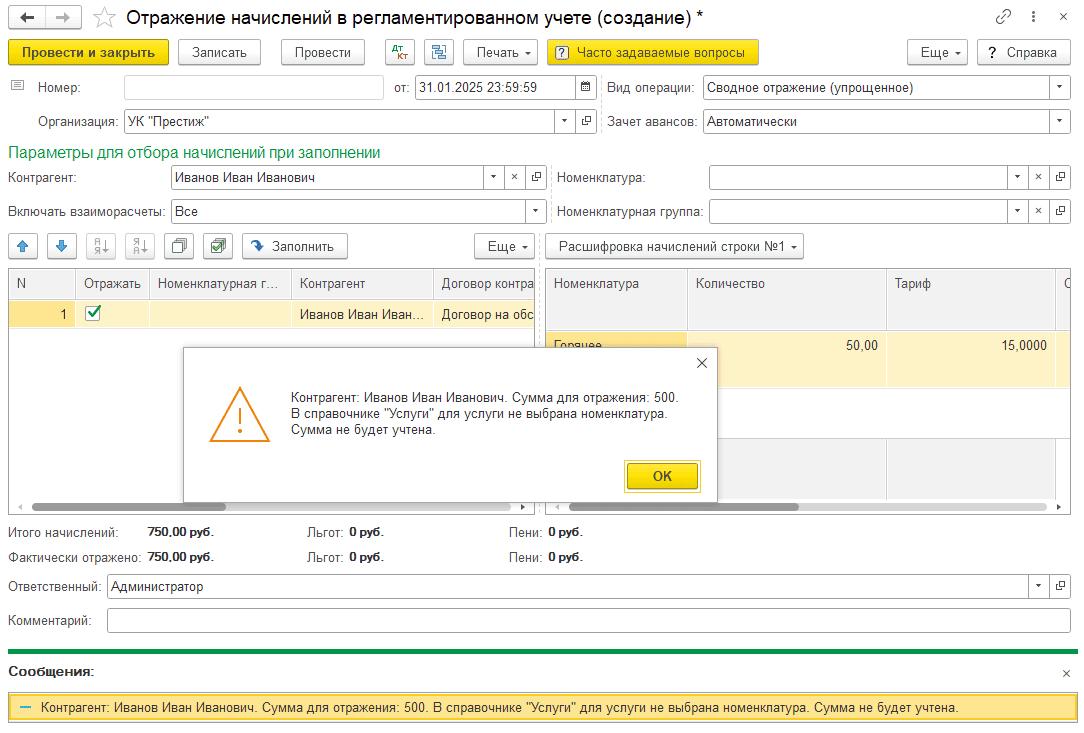
Task: Close the Сообщения panel
Action: (1066, 674)
